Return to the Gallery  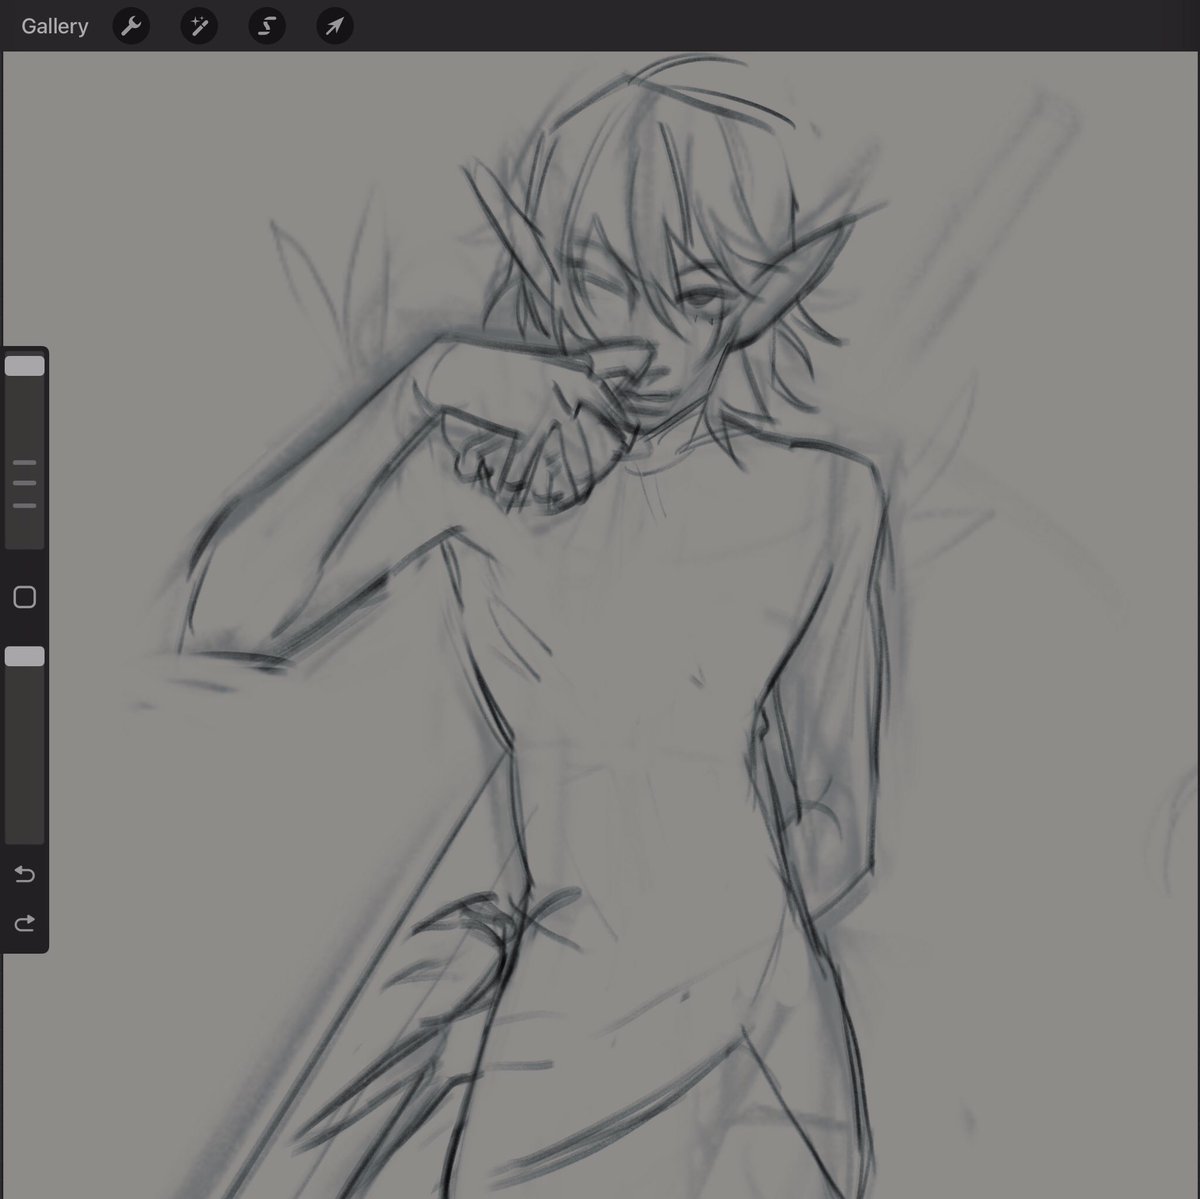(x=55, y=26)
